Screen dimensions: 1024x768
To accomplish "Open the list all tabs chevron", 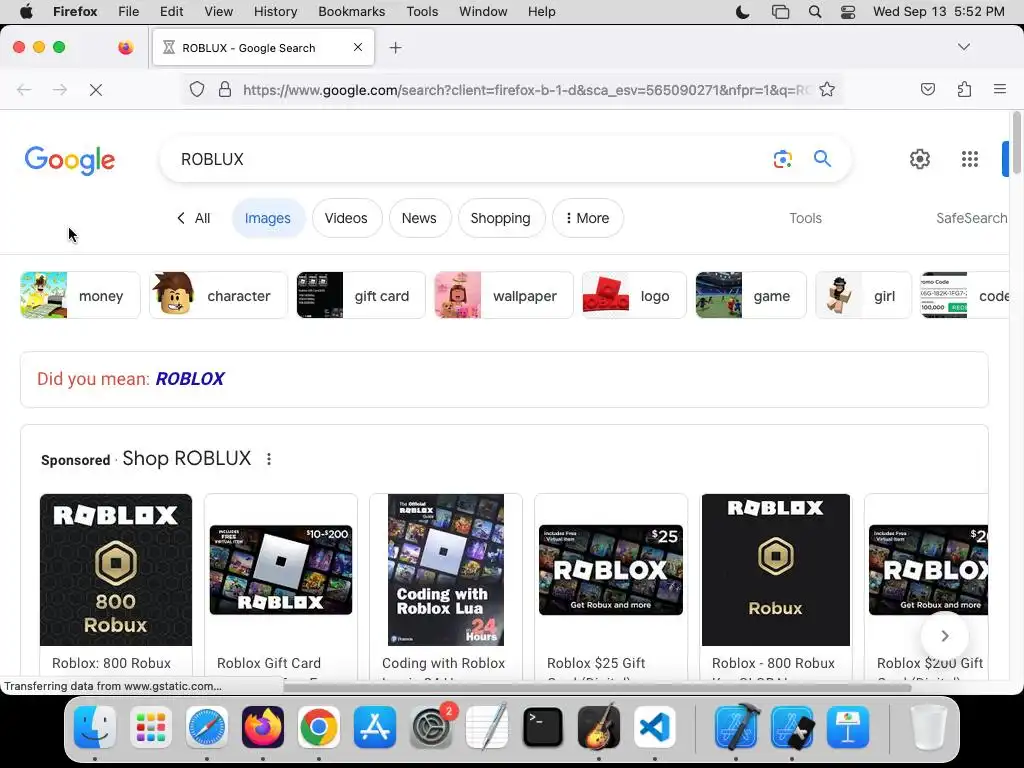I will point(963,47).
